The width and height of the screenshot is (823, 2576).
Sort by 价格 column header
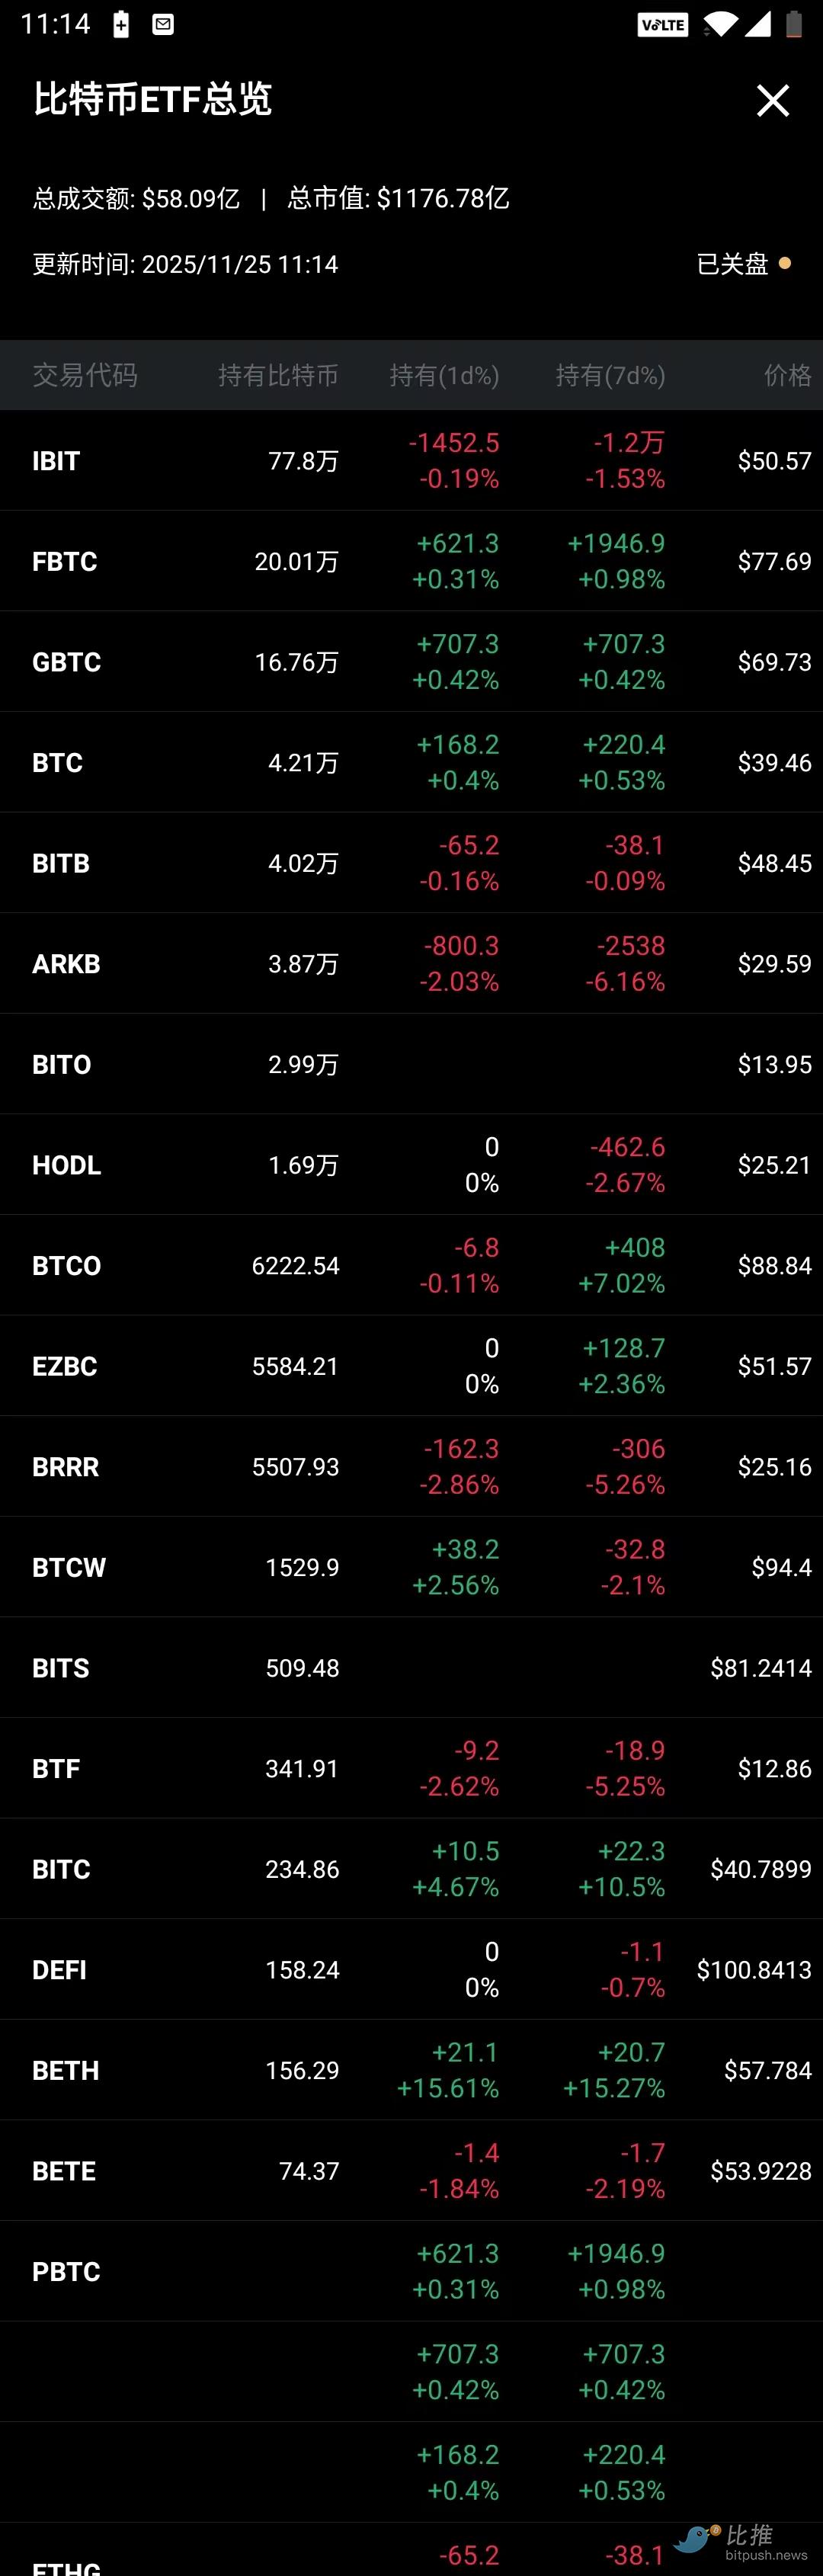pyautogui.click(x=787, y=375)
